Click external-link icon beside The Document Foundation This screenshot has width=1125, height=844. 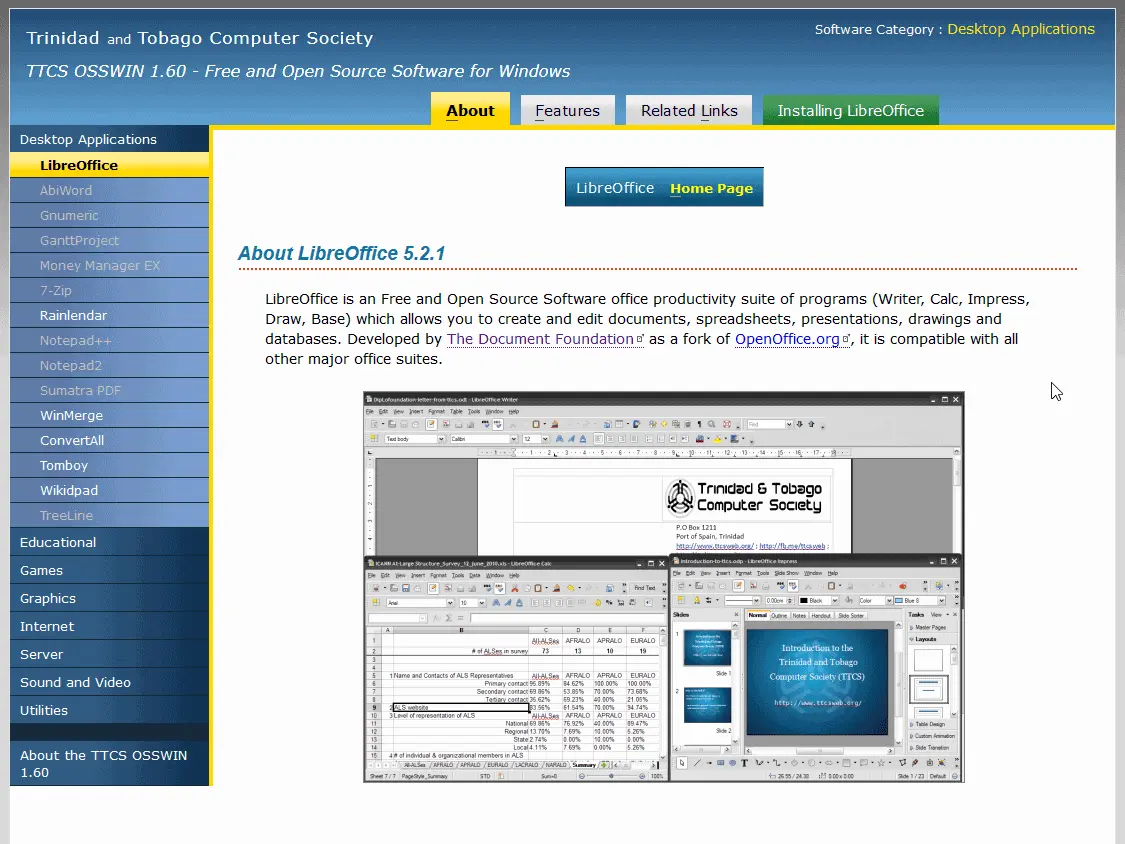(641, 340)
